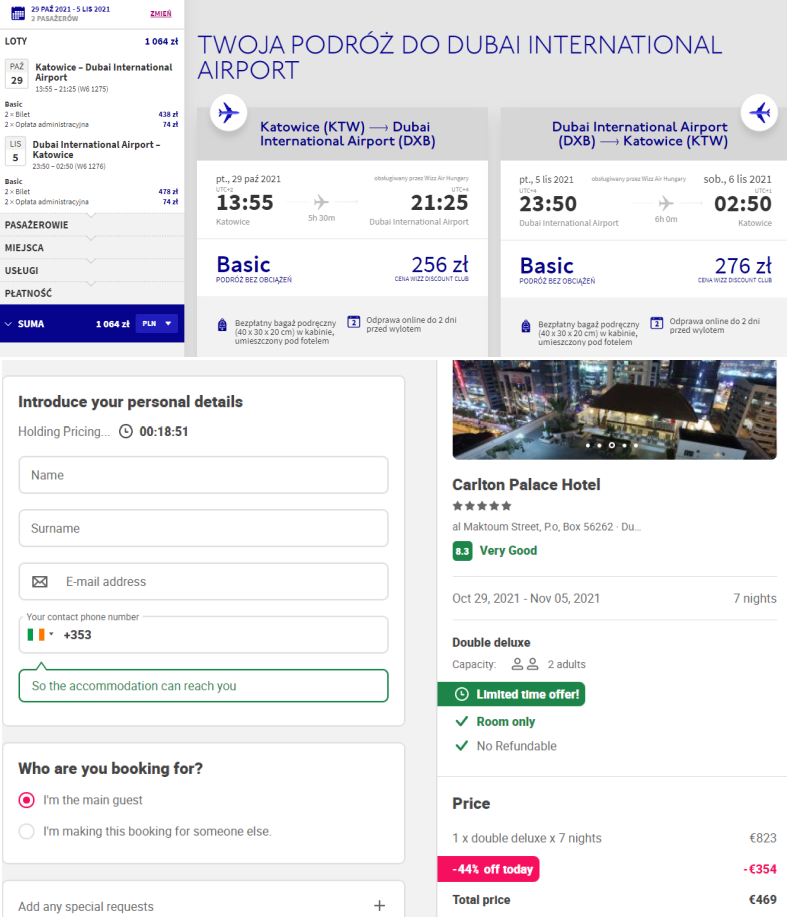The image size is (787, 919).
Task: Click the plus icon for special requests
Action: tap(379, 906)
